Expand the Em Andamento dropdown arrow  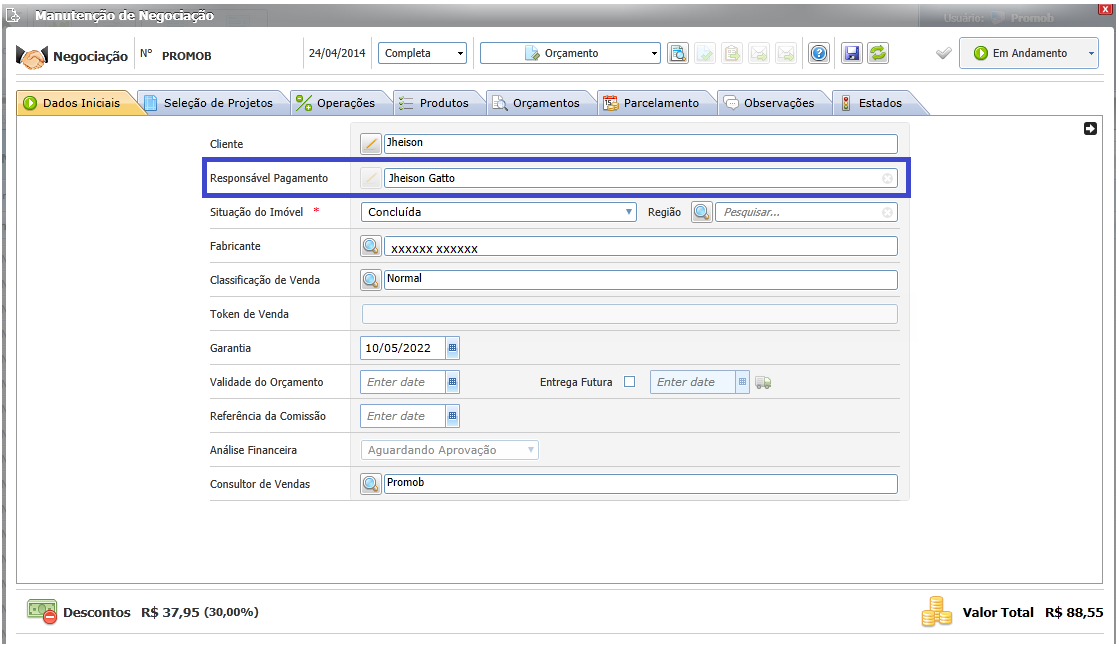1090,54
